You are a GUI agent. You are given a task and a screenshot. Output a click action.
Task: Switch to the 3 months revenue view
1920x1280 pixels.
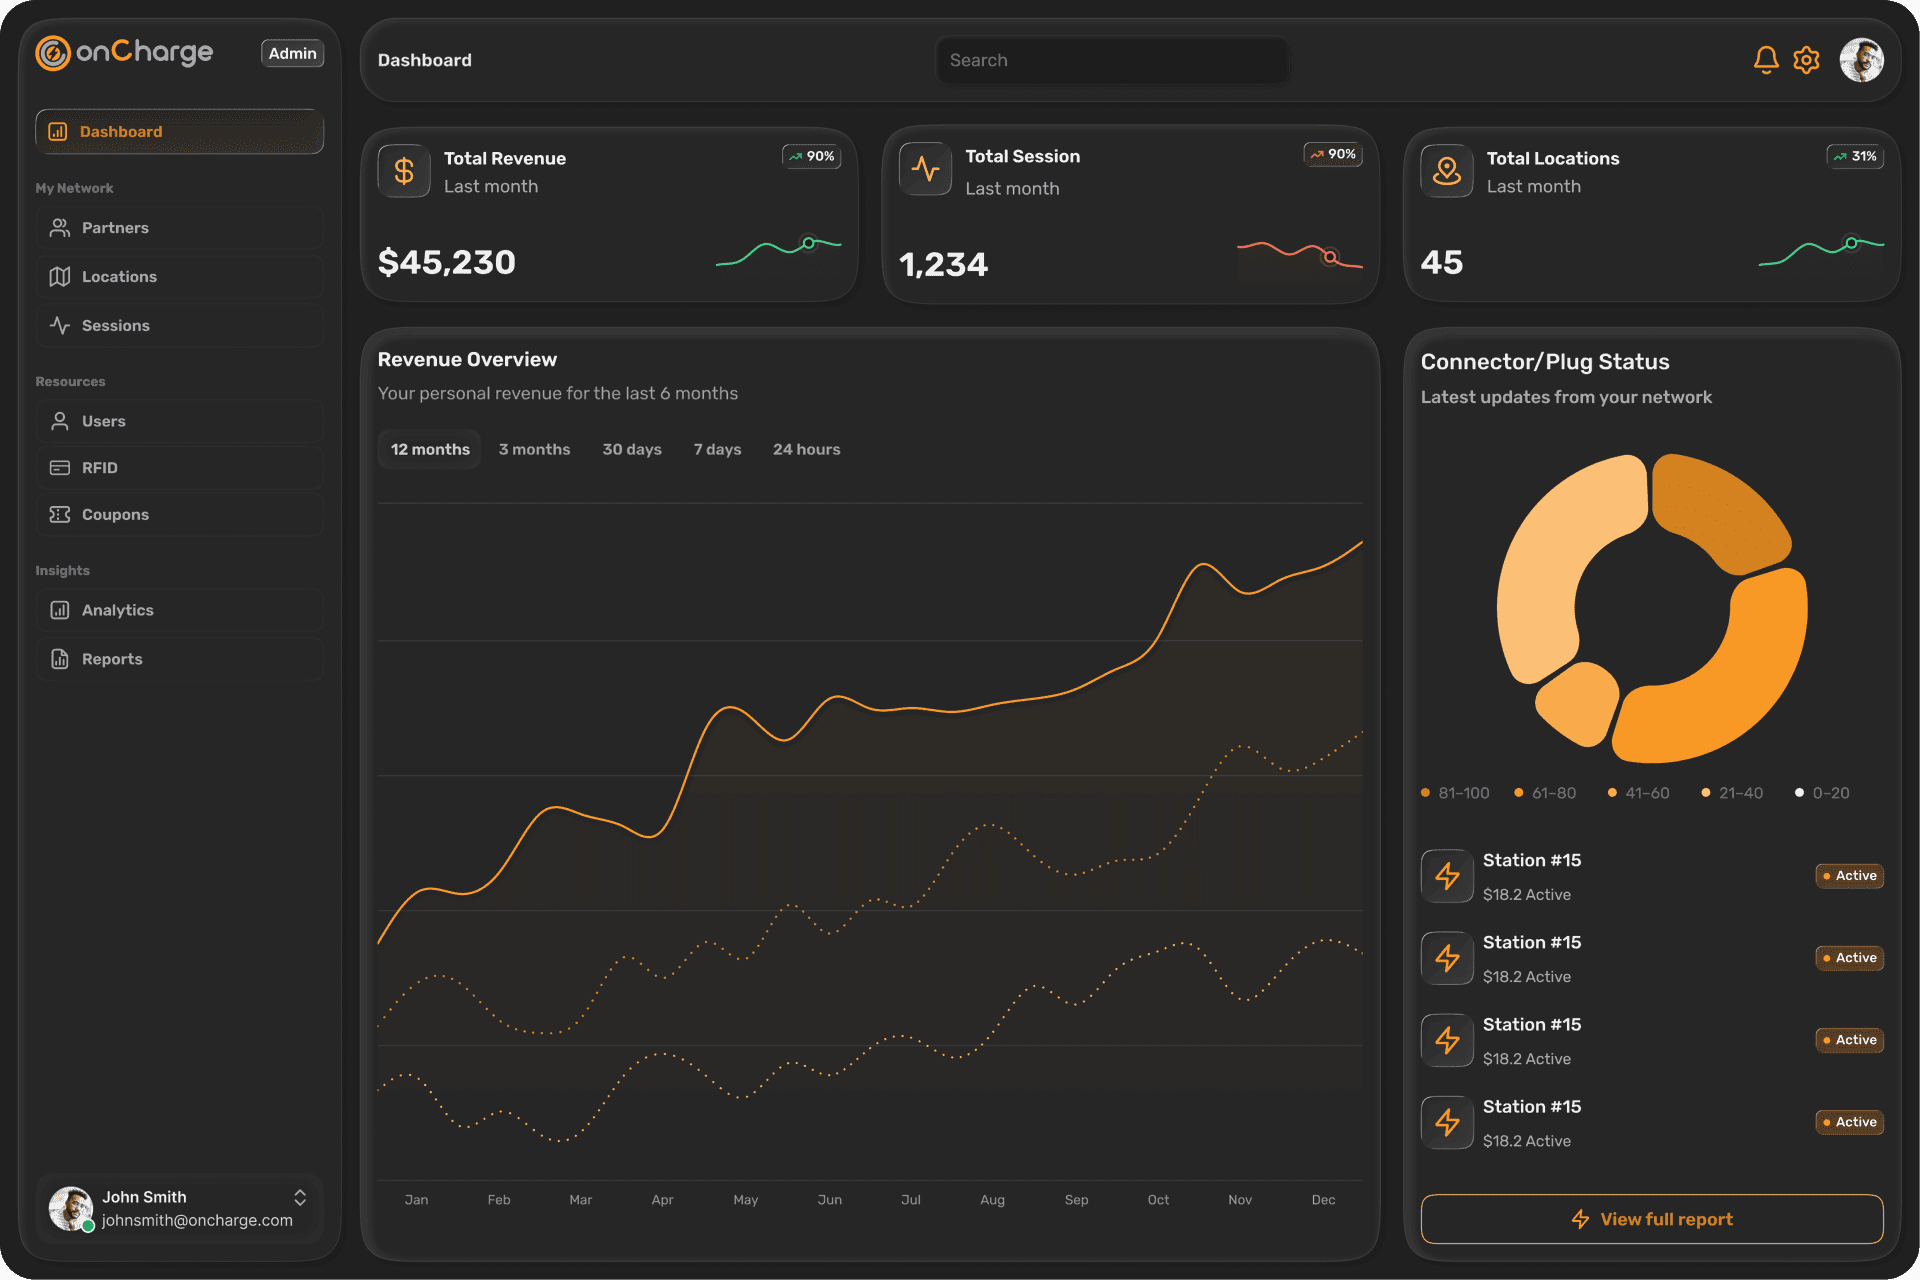point(534,449)
